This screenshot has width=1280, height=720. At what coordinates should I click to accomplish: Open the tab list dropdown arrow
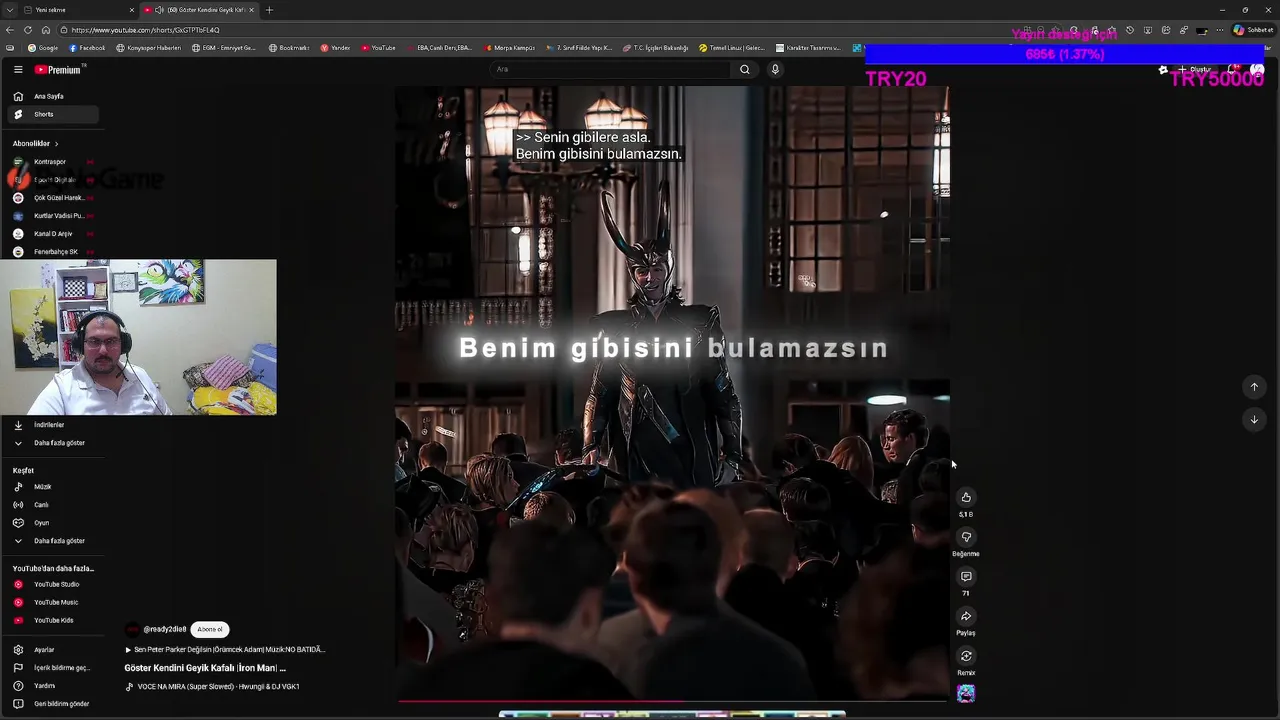pos(9,10)
